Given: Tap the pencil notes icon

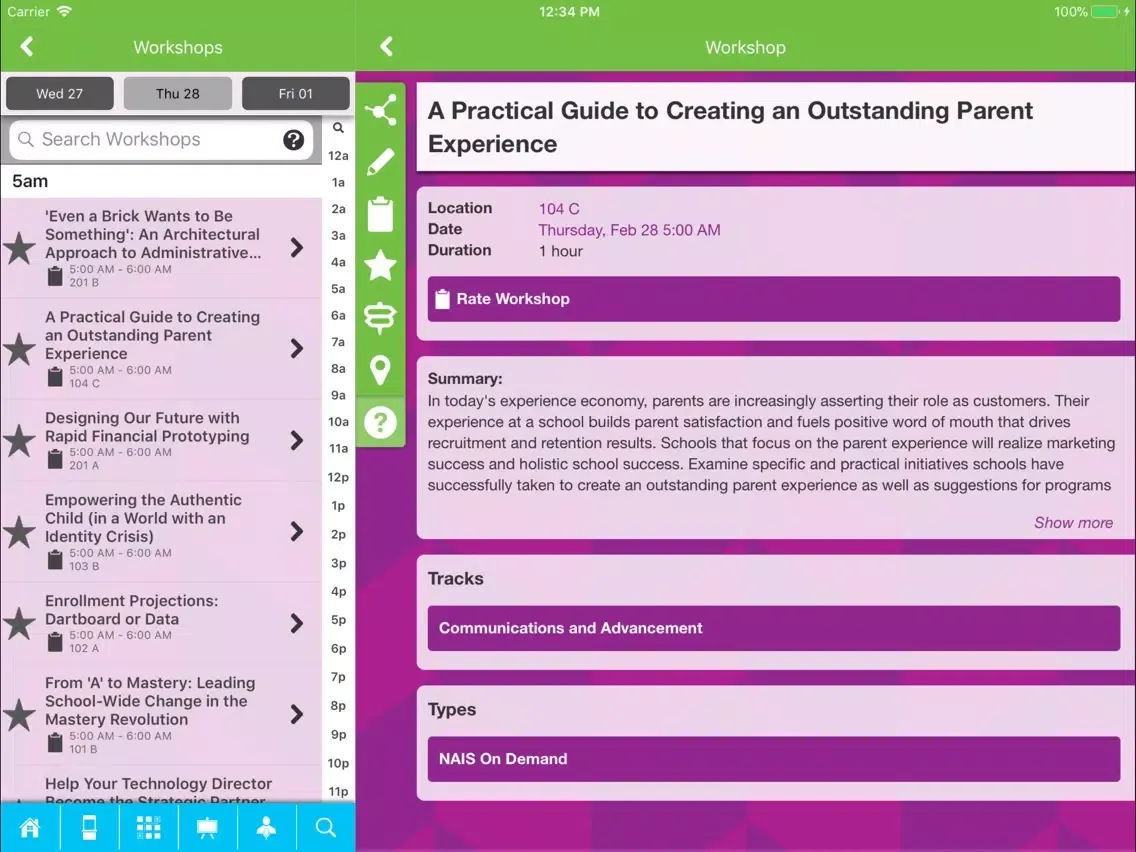Looking at the screenshot, I should click(x=380, y=162).
